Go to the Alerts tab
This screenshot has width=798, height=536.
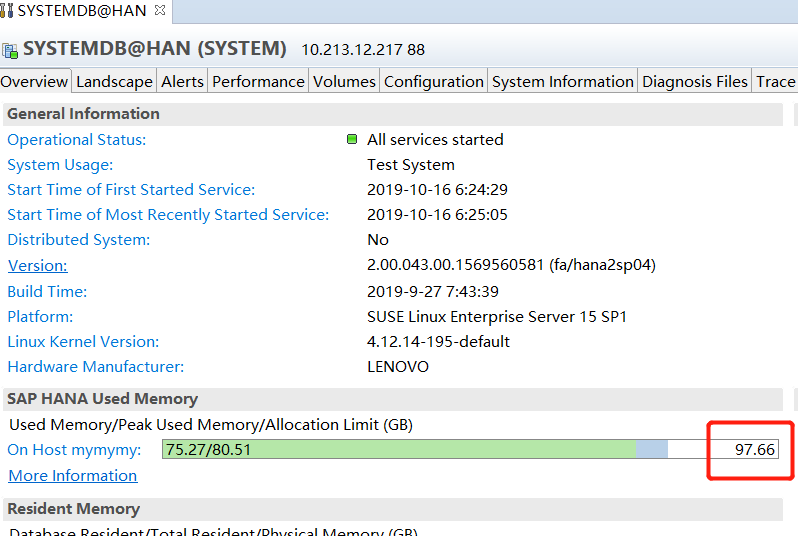pos(182,81)
